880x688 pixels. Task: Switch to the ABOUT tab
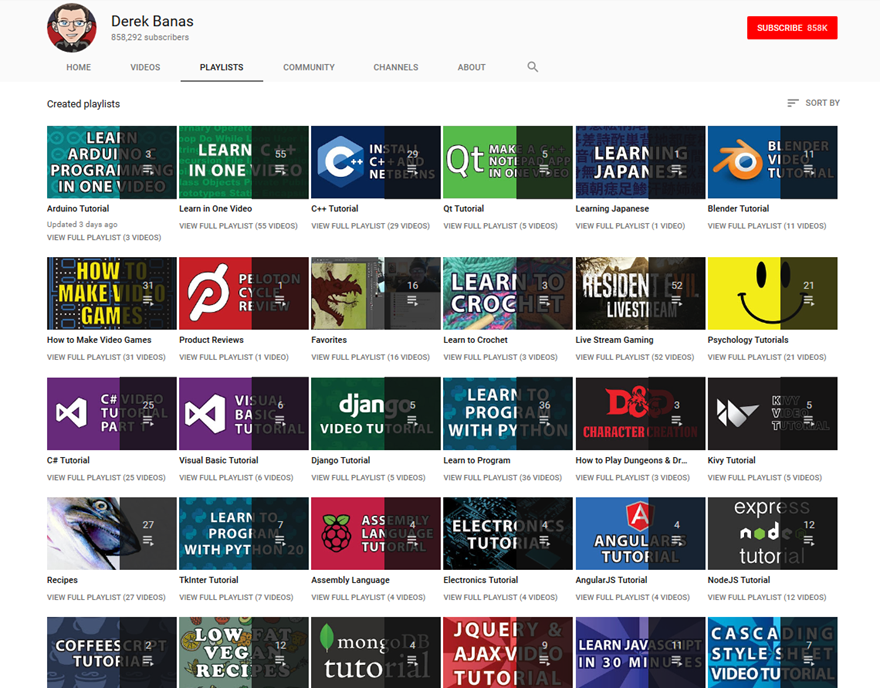(x=471, y=67)
